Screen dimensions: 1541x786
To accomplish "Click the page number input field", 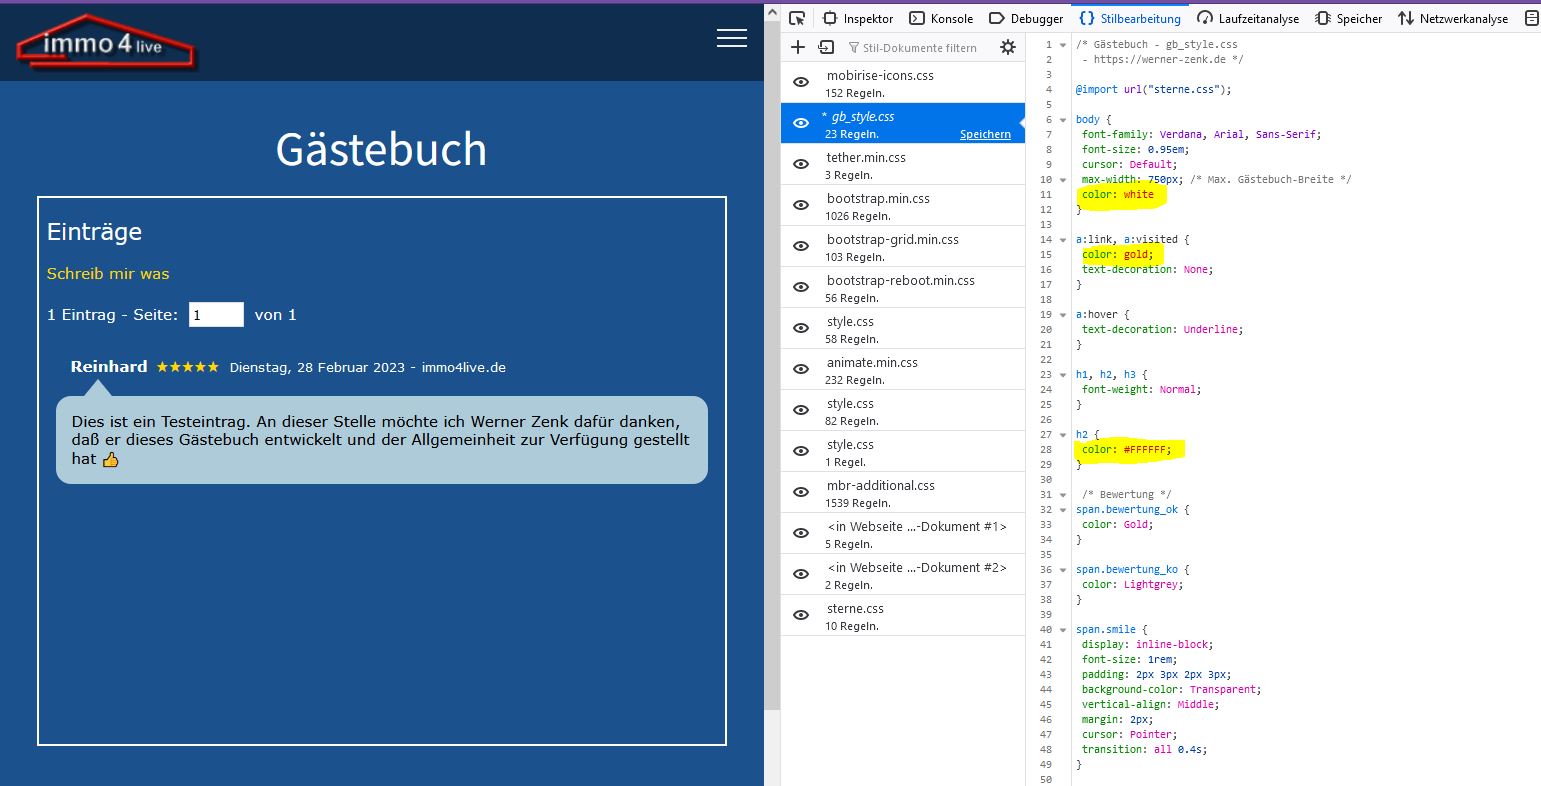I will (216, 315).
